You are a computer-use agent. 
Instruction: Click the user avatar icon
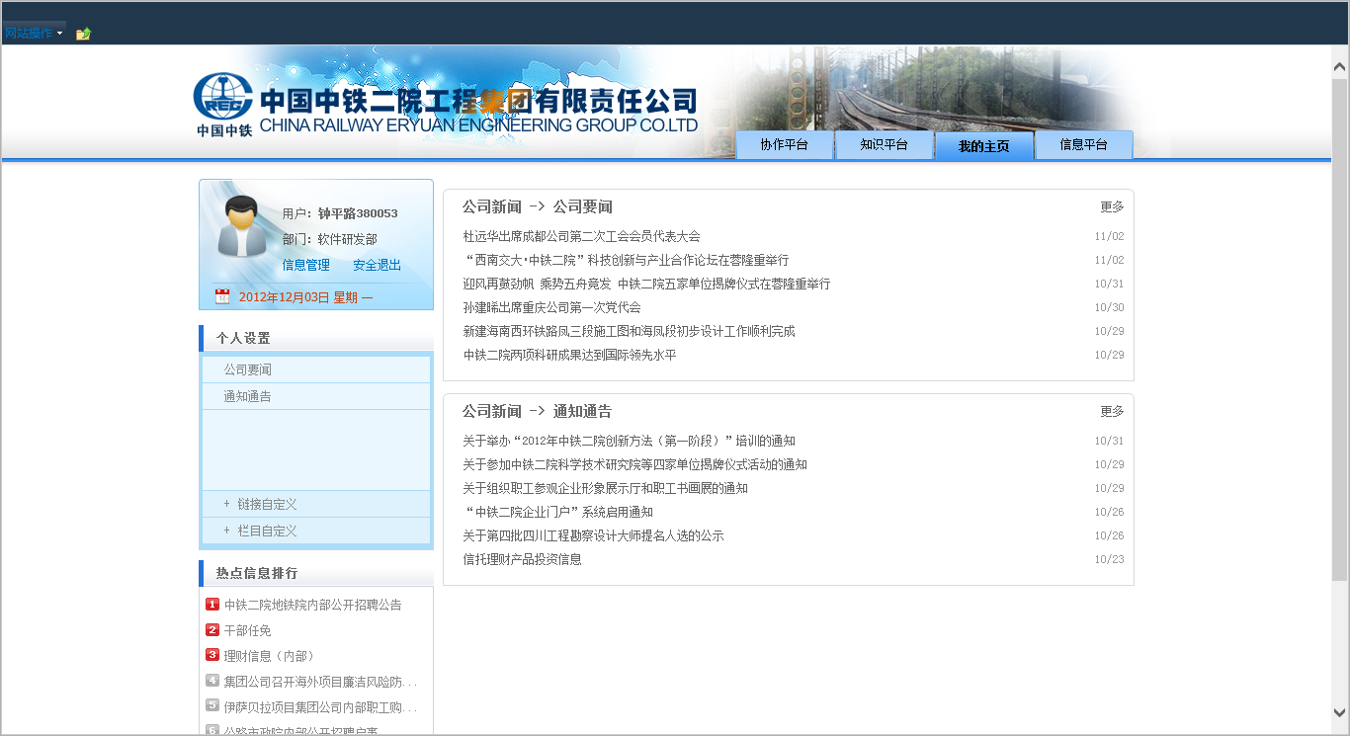pyautogui.click(x=240, y=227)
